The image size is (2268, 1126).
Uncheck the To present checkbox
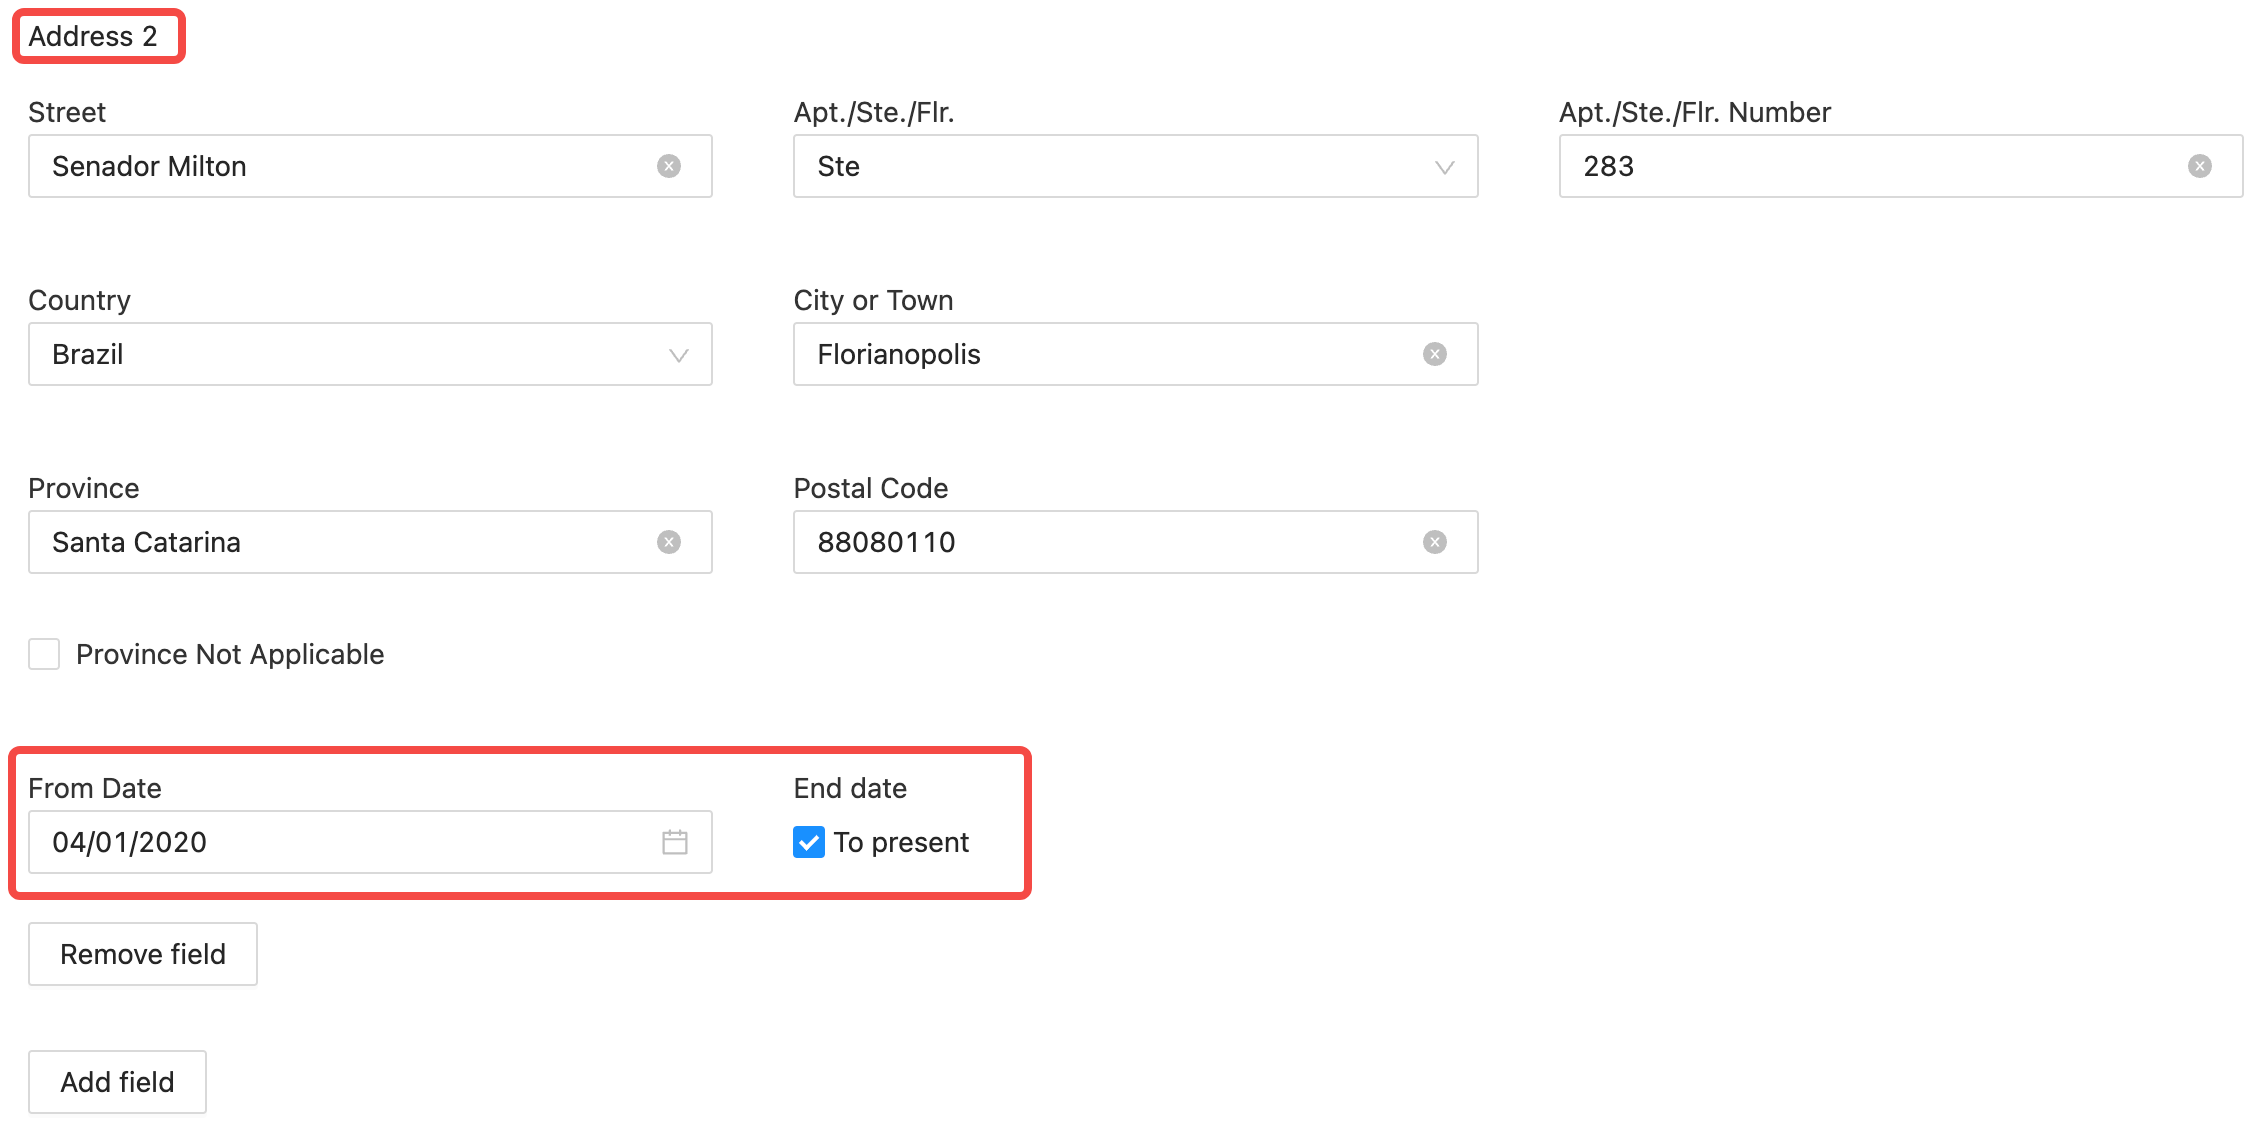pyautogui.click(x=809, y=842)
